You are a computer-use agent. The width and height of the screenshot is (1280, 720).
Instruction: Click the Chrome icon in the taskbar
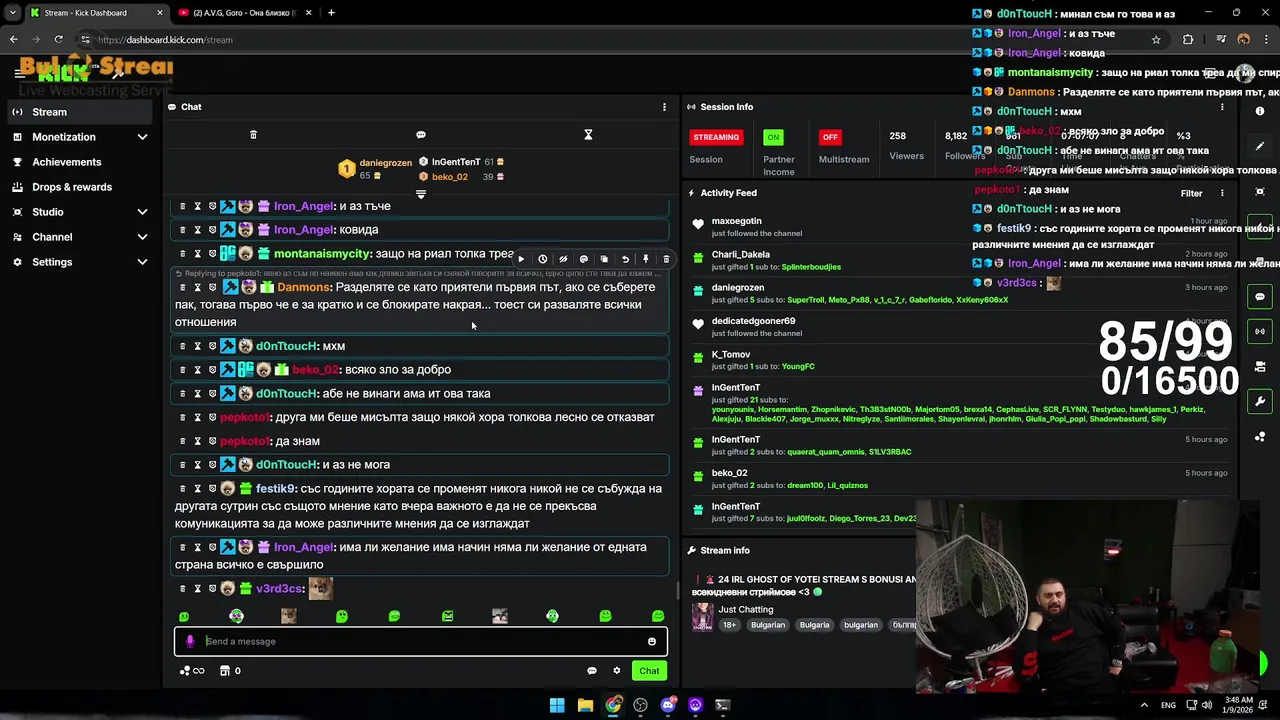[x=613, y=705]
